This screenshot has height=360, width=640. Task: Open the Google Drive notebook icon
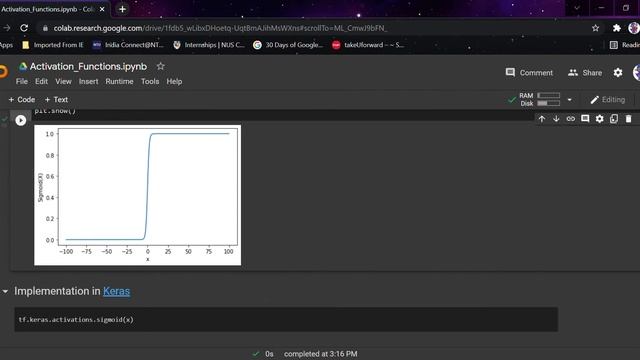(23, 67)
